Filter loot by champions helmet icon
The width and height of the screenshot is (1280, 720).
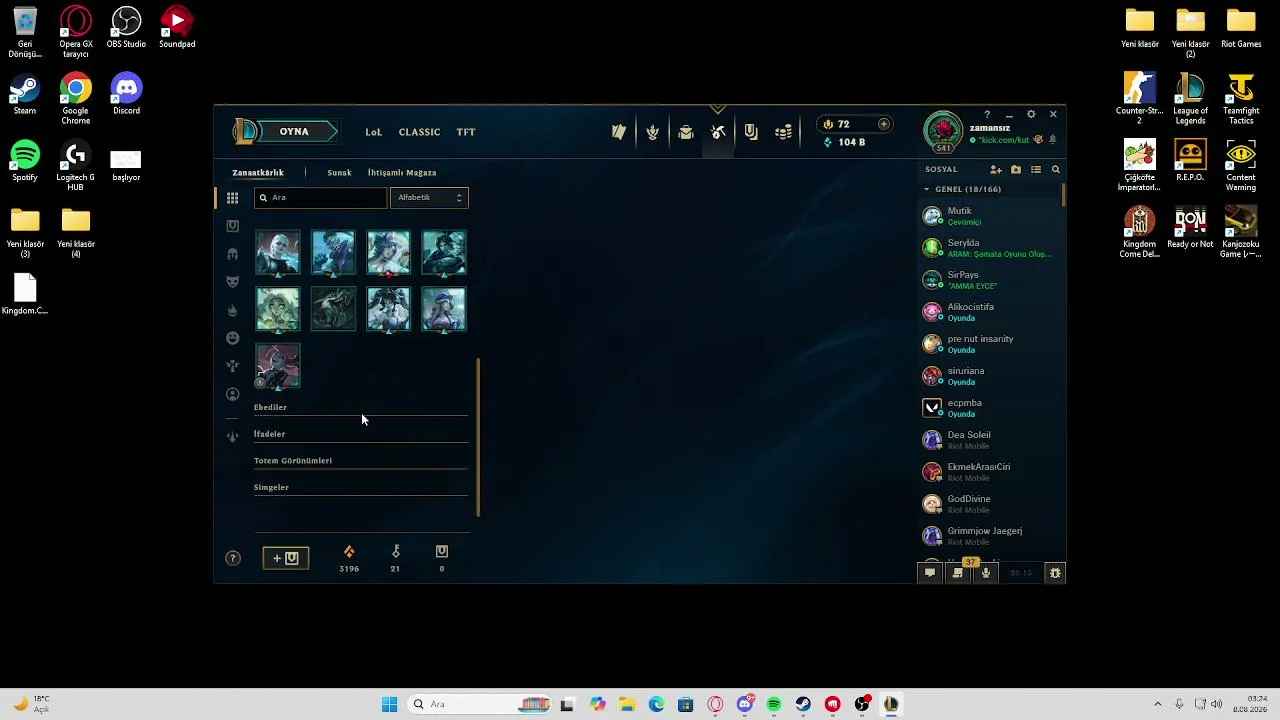tap(232, 254)
